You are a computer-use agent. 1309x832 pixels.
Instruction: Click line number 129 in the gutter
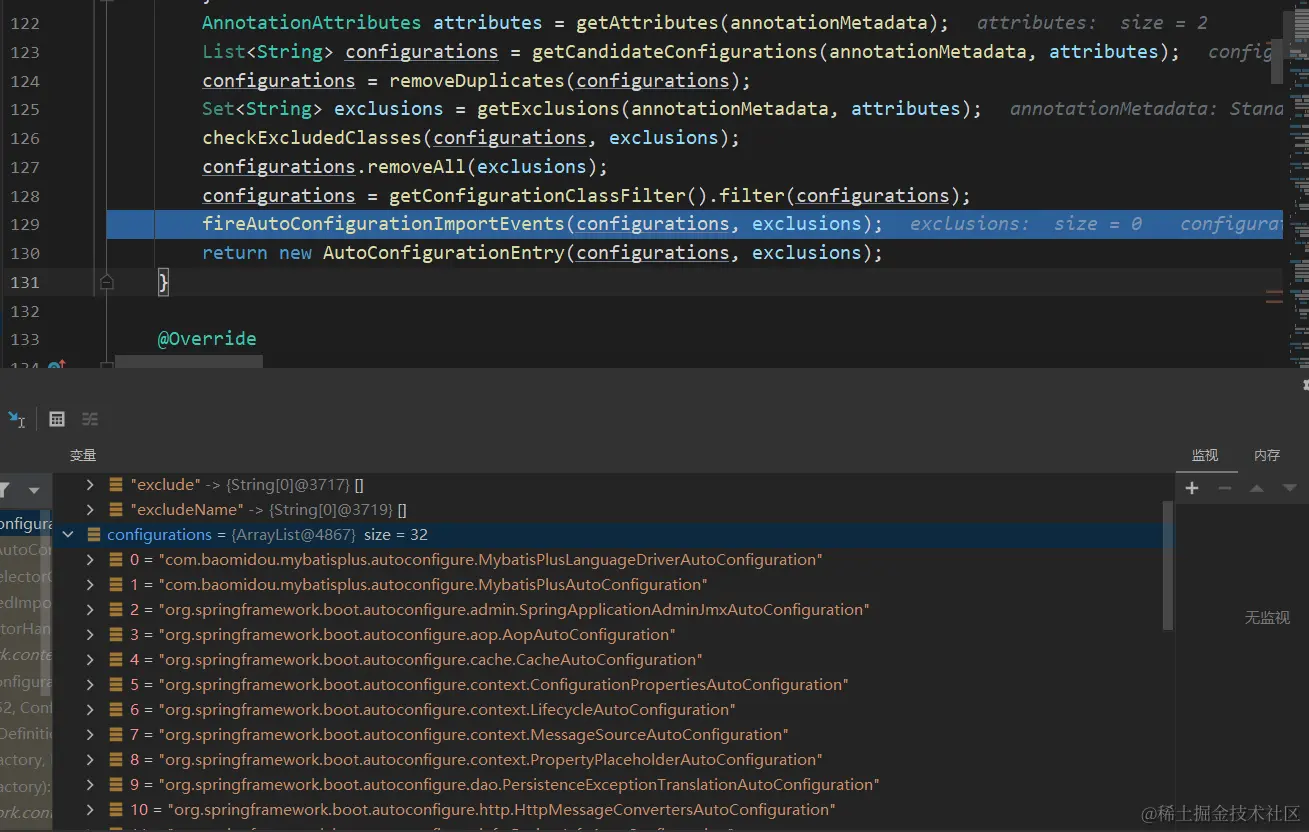[25, 224]
